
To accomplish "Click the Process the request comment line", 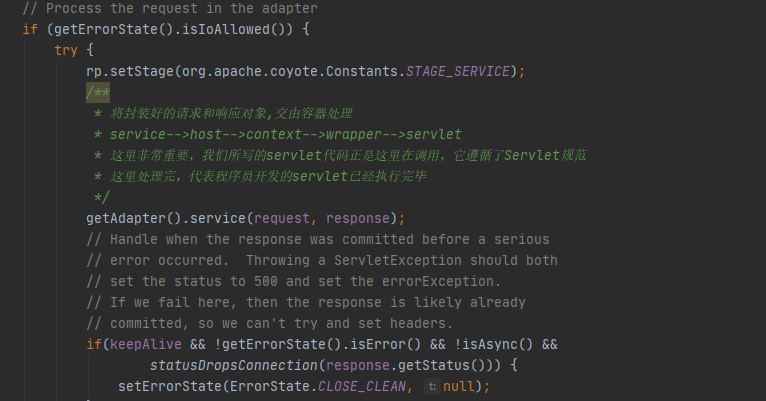I will click(169, 8).
